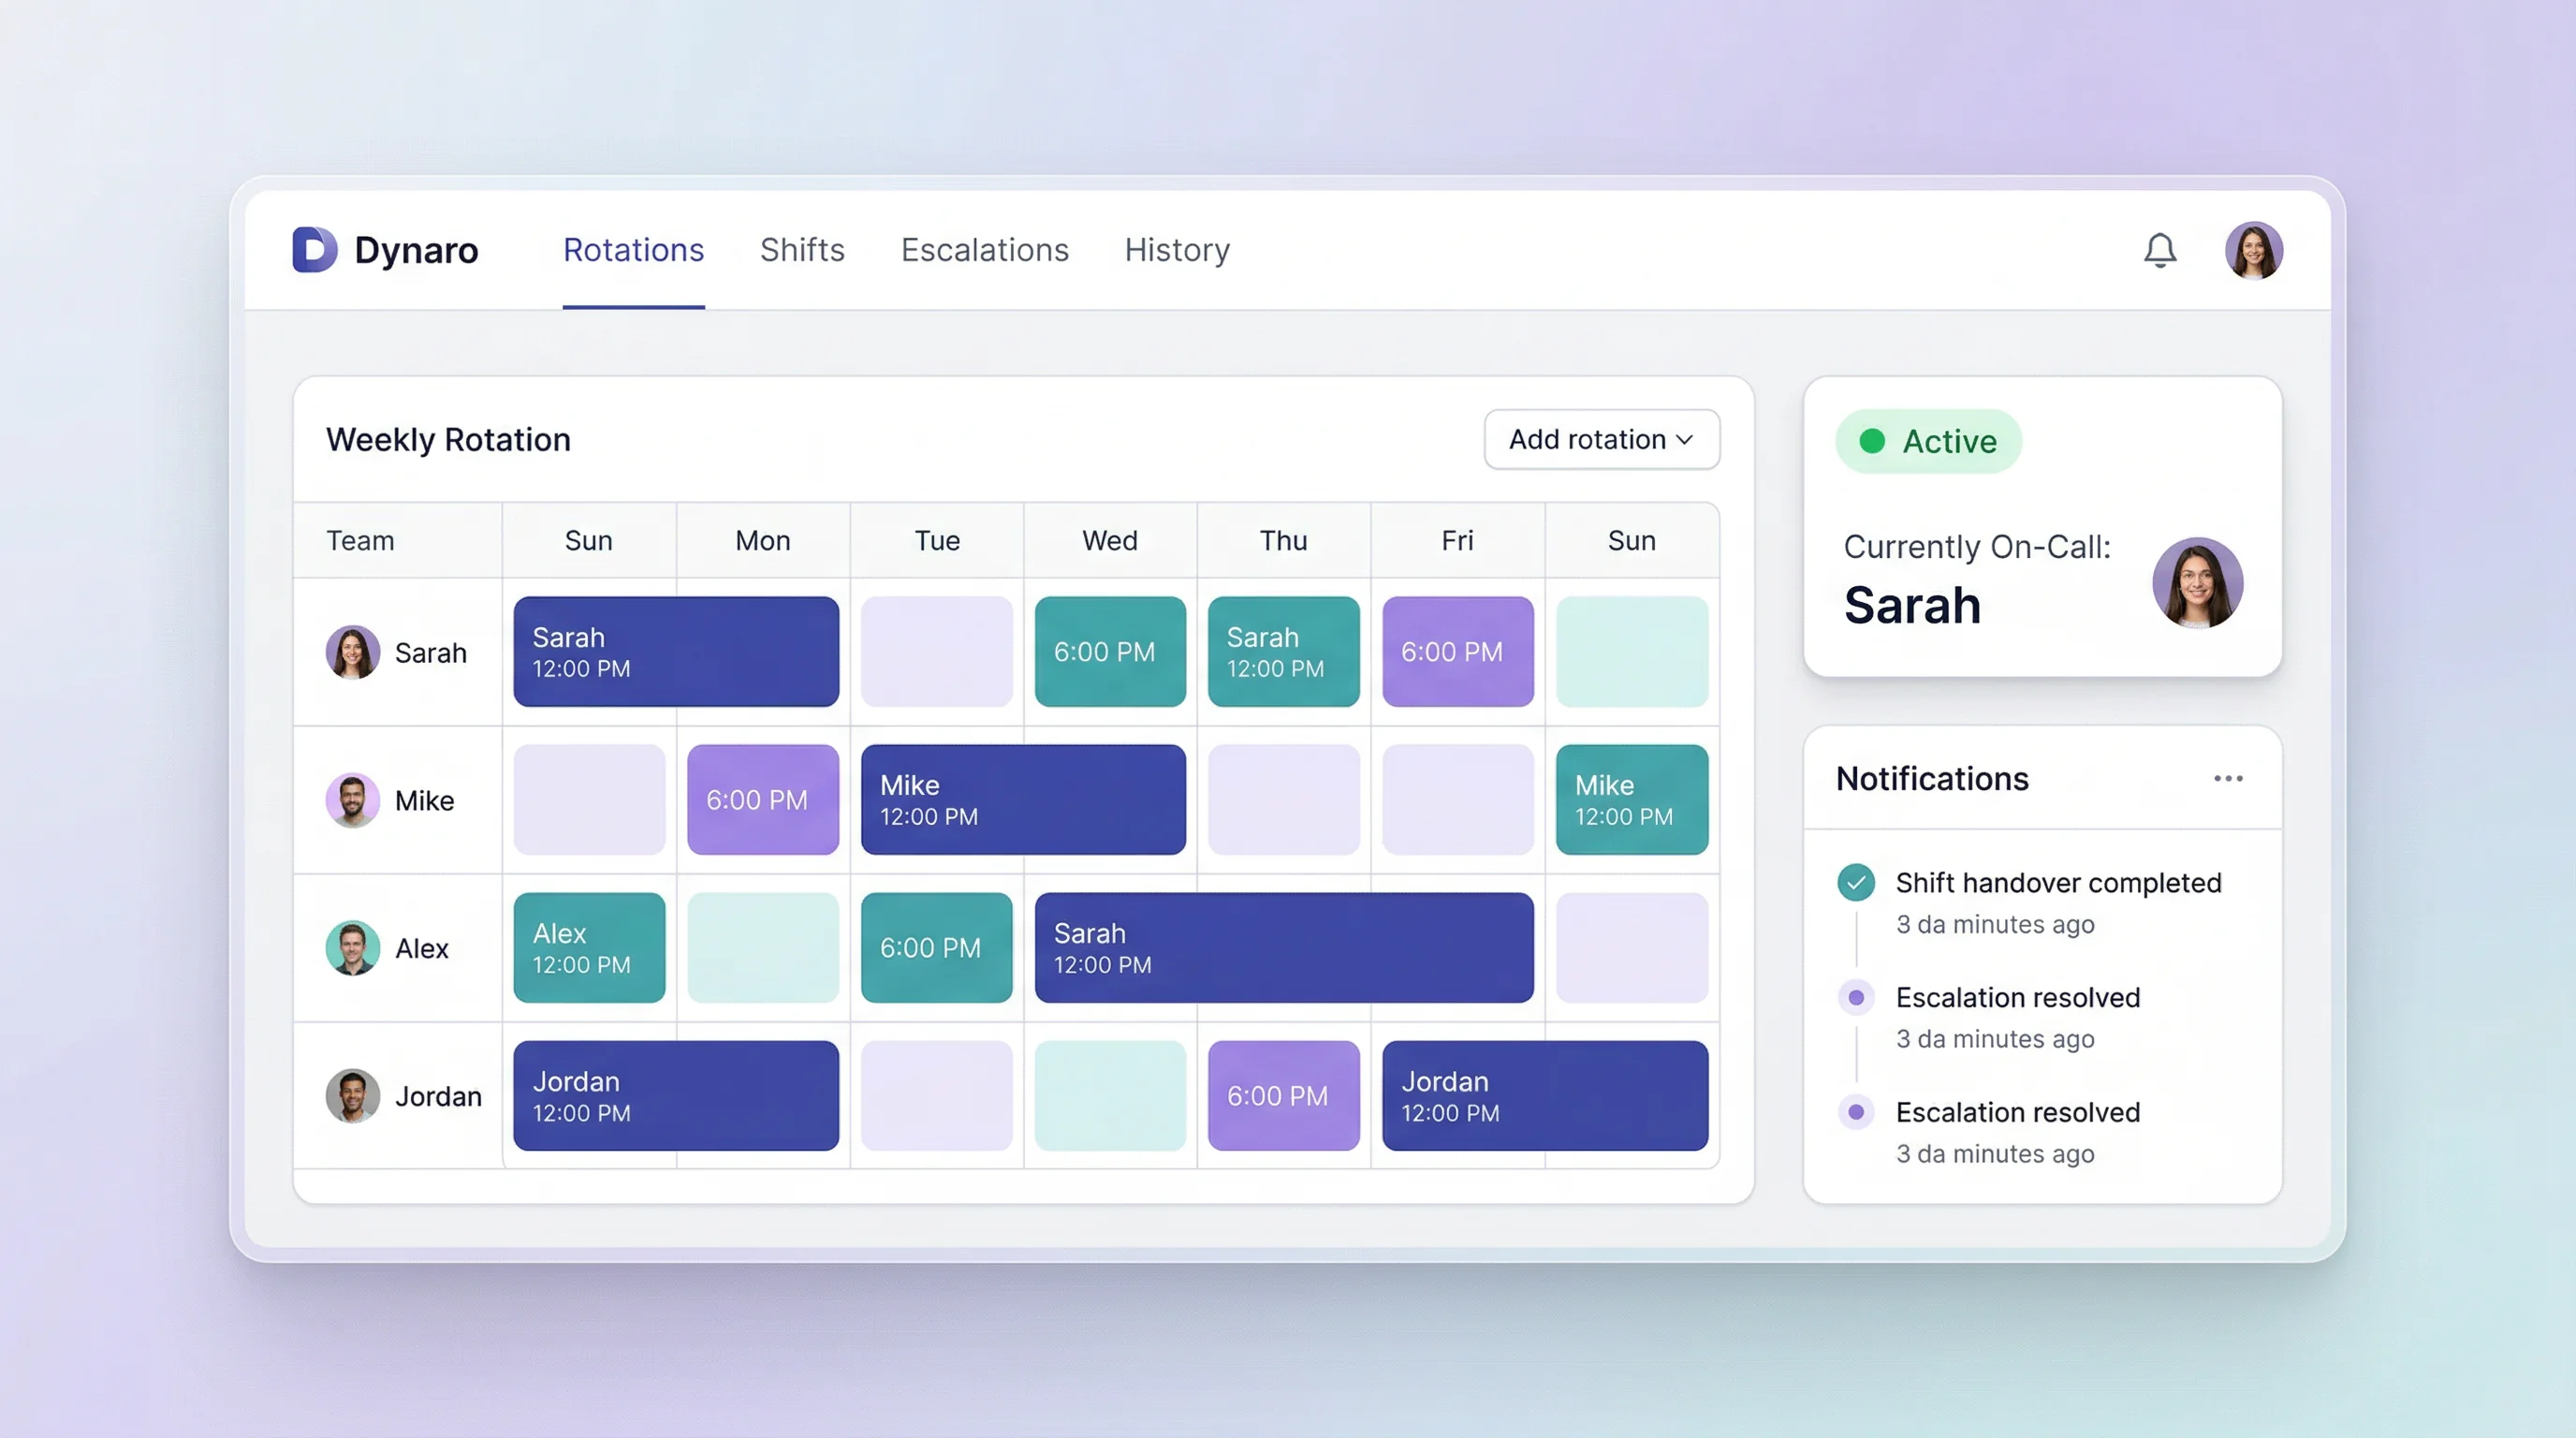The width and height of the screenshot is (2576, 1438).
Task: Open the Escalations section
Action: point(984,250)
